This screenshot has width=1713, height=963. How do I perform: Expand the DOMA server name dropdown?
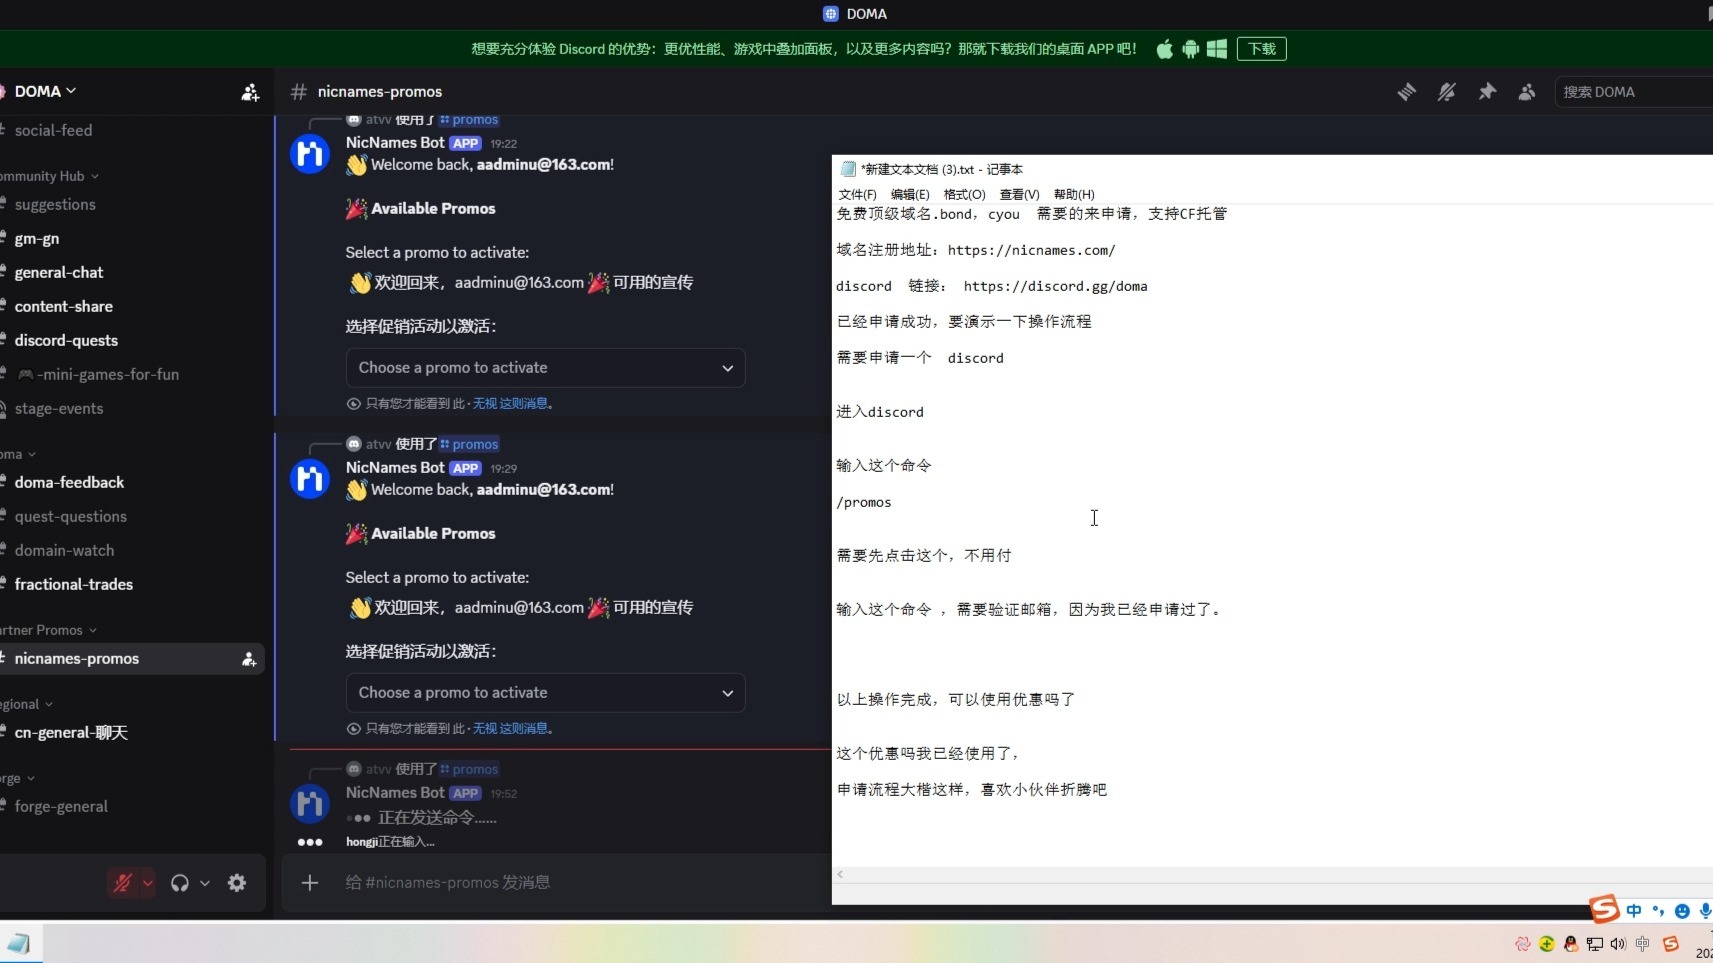(x=45, y=91)
